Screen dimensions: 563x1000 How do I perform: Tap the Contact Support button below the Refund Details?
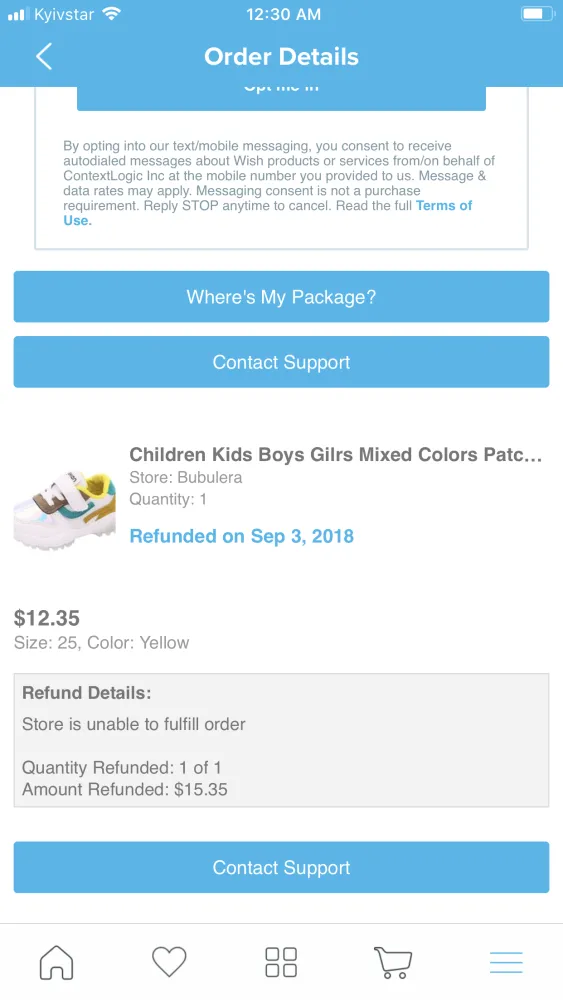click(x=281, y=867)
